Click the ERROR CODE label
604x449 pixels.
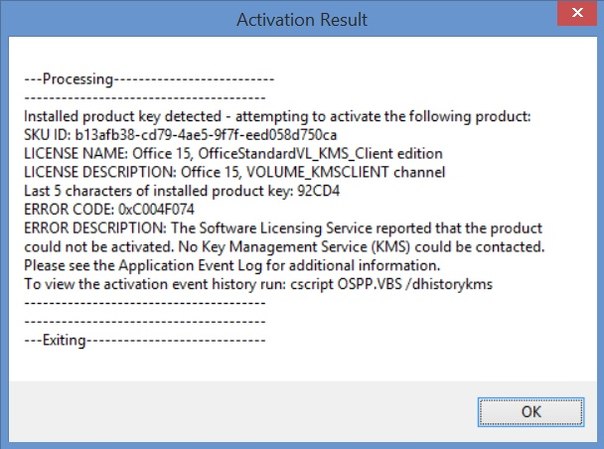pyautogui.click(x=69, y=209)
